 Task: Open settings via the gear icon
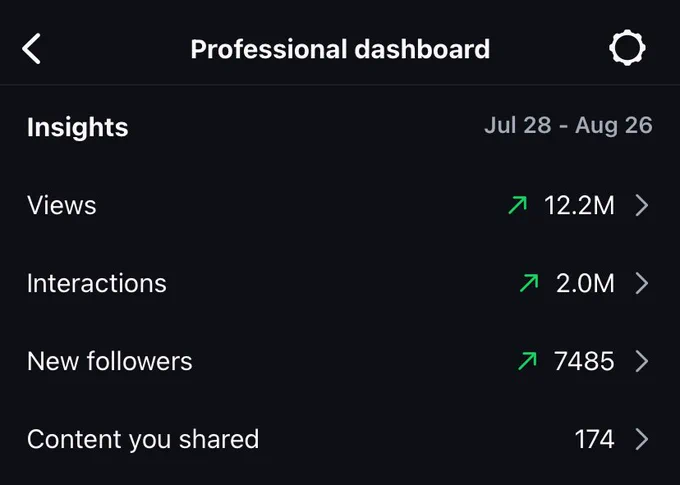click(627, 48)
